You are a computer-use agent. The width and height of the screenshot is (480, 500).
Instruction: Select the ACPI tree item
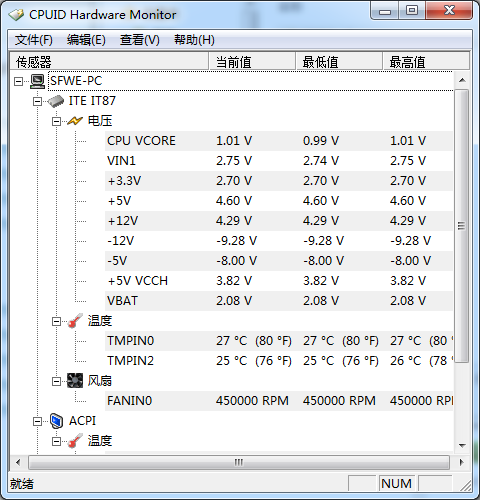82,421
